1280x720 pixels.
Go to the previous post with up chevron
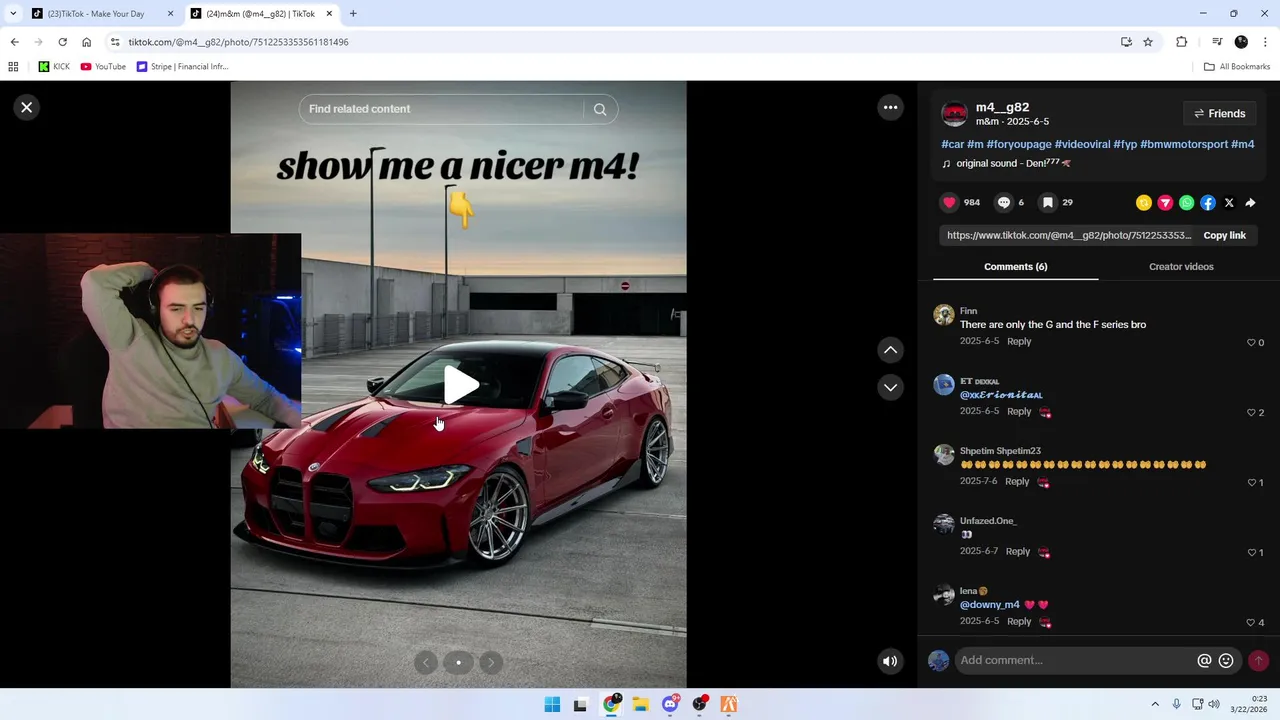tap(890, 350)
